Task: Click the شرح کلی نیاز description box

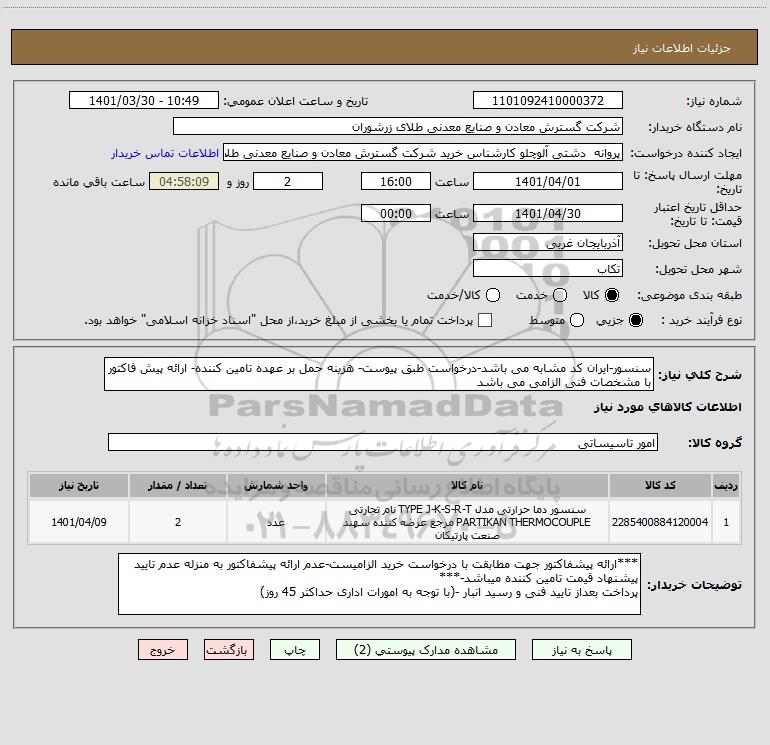Action: pyautogui.click(x=379, y=374)
